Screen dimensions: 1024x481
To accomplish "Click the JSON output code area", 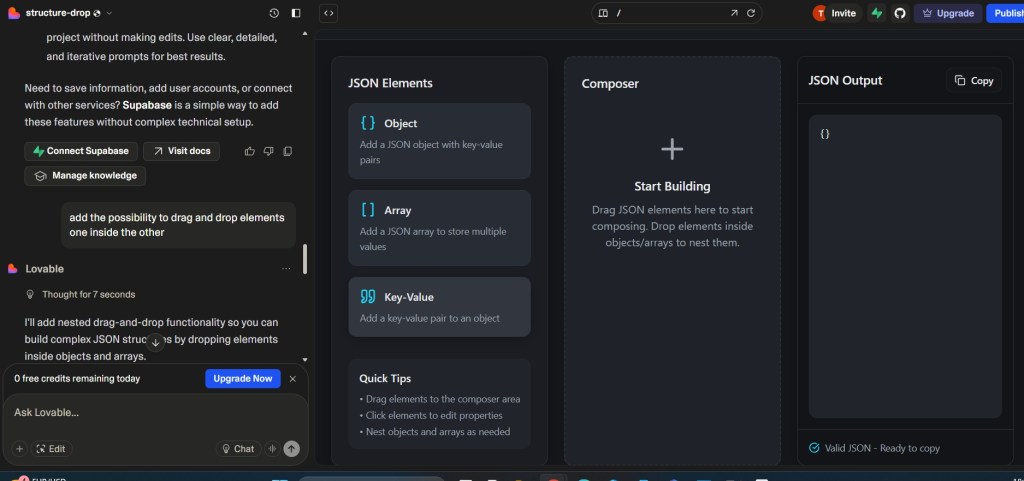I will coord(905,266).
